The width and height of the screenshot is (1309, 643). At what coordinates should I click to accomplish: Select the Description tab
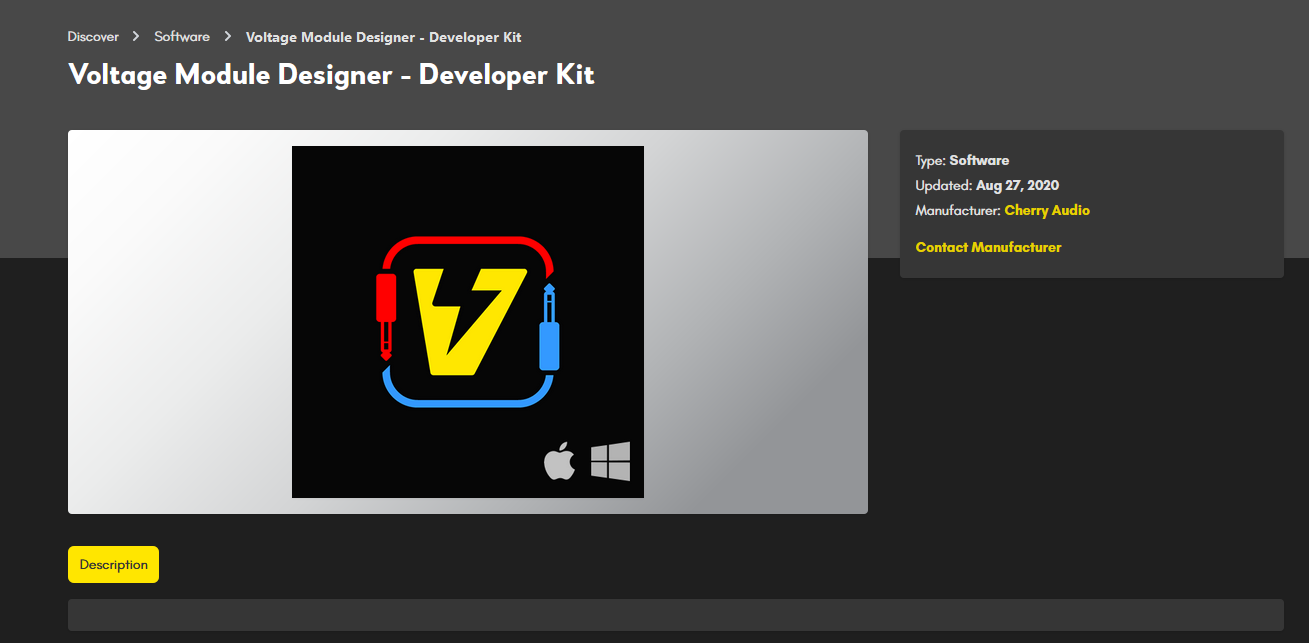point(113,564)
